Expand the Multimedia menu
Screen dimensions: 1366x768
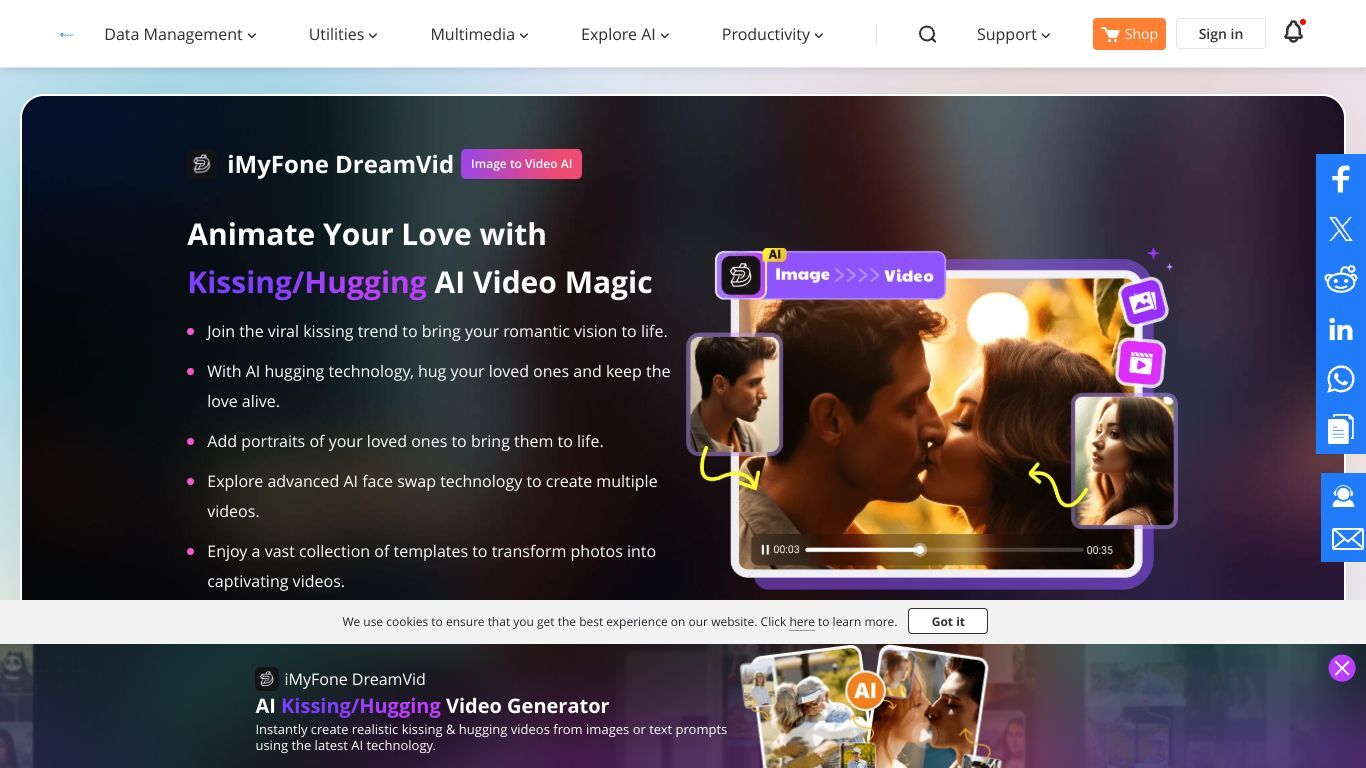tap(479, 34)
